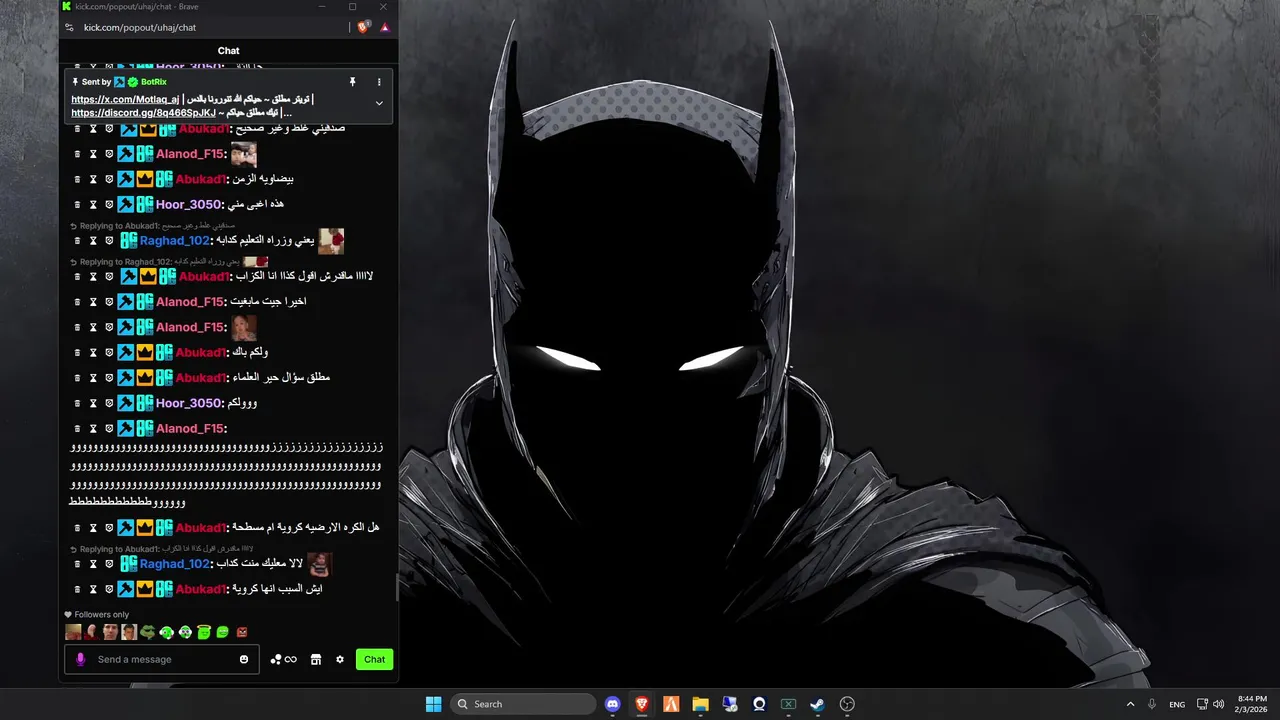Delete Abukad1's 'هل الكره الارضيه' message

pos(77,528)
